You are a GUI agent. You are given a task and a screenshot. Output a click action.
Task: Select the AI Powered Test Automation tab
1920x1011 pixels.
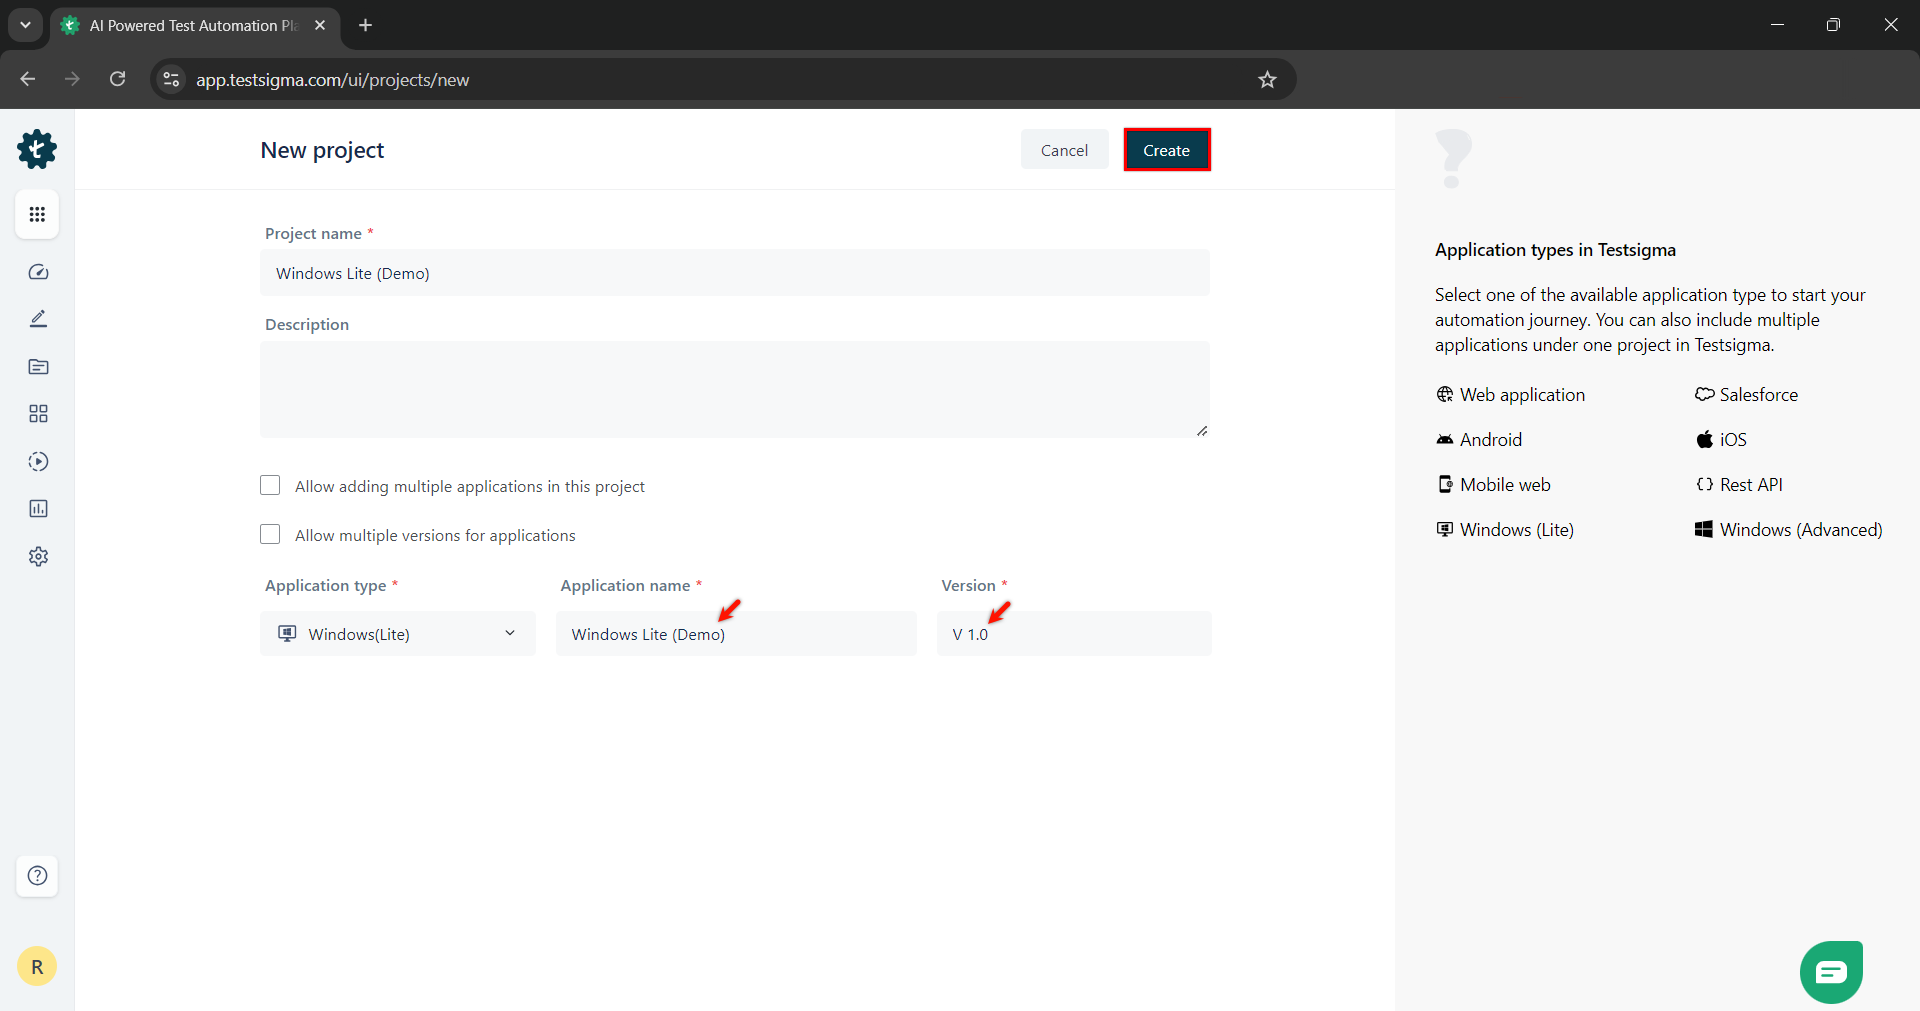195,25
